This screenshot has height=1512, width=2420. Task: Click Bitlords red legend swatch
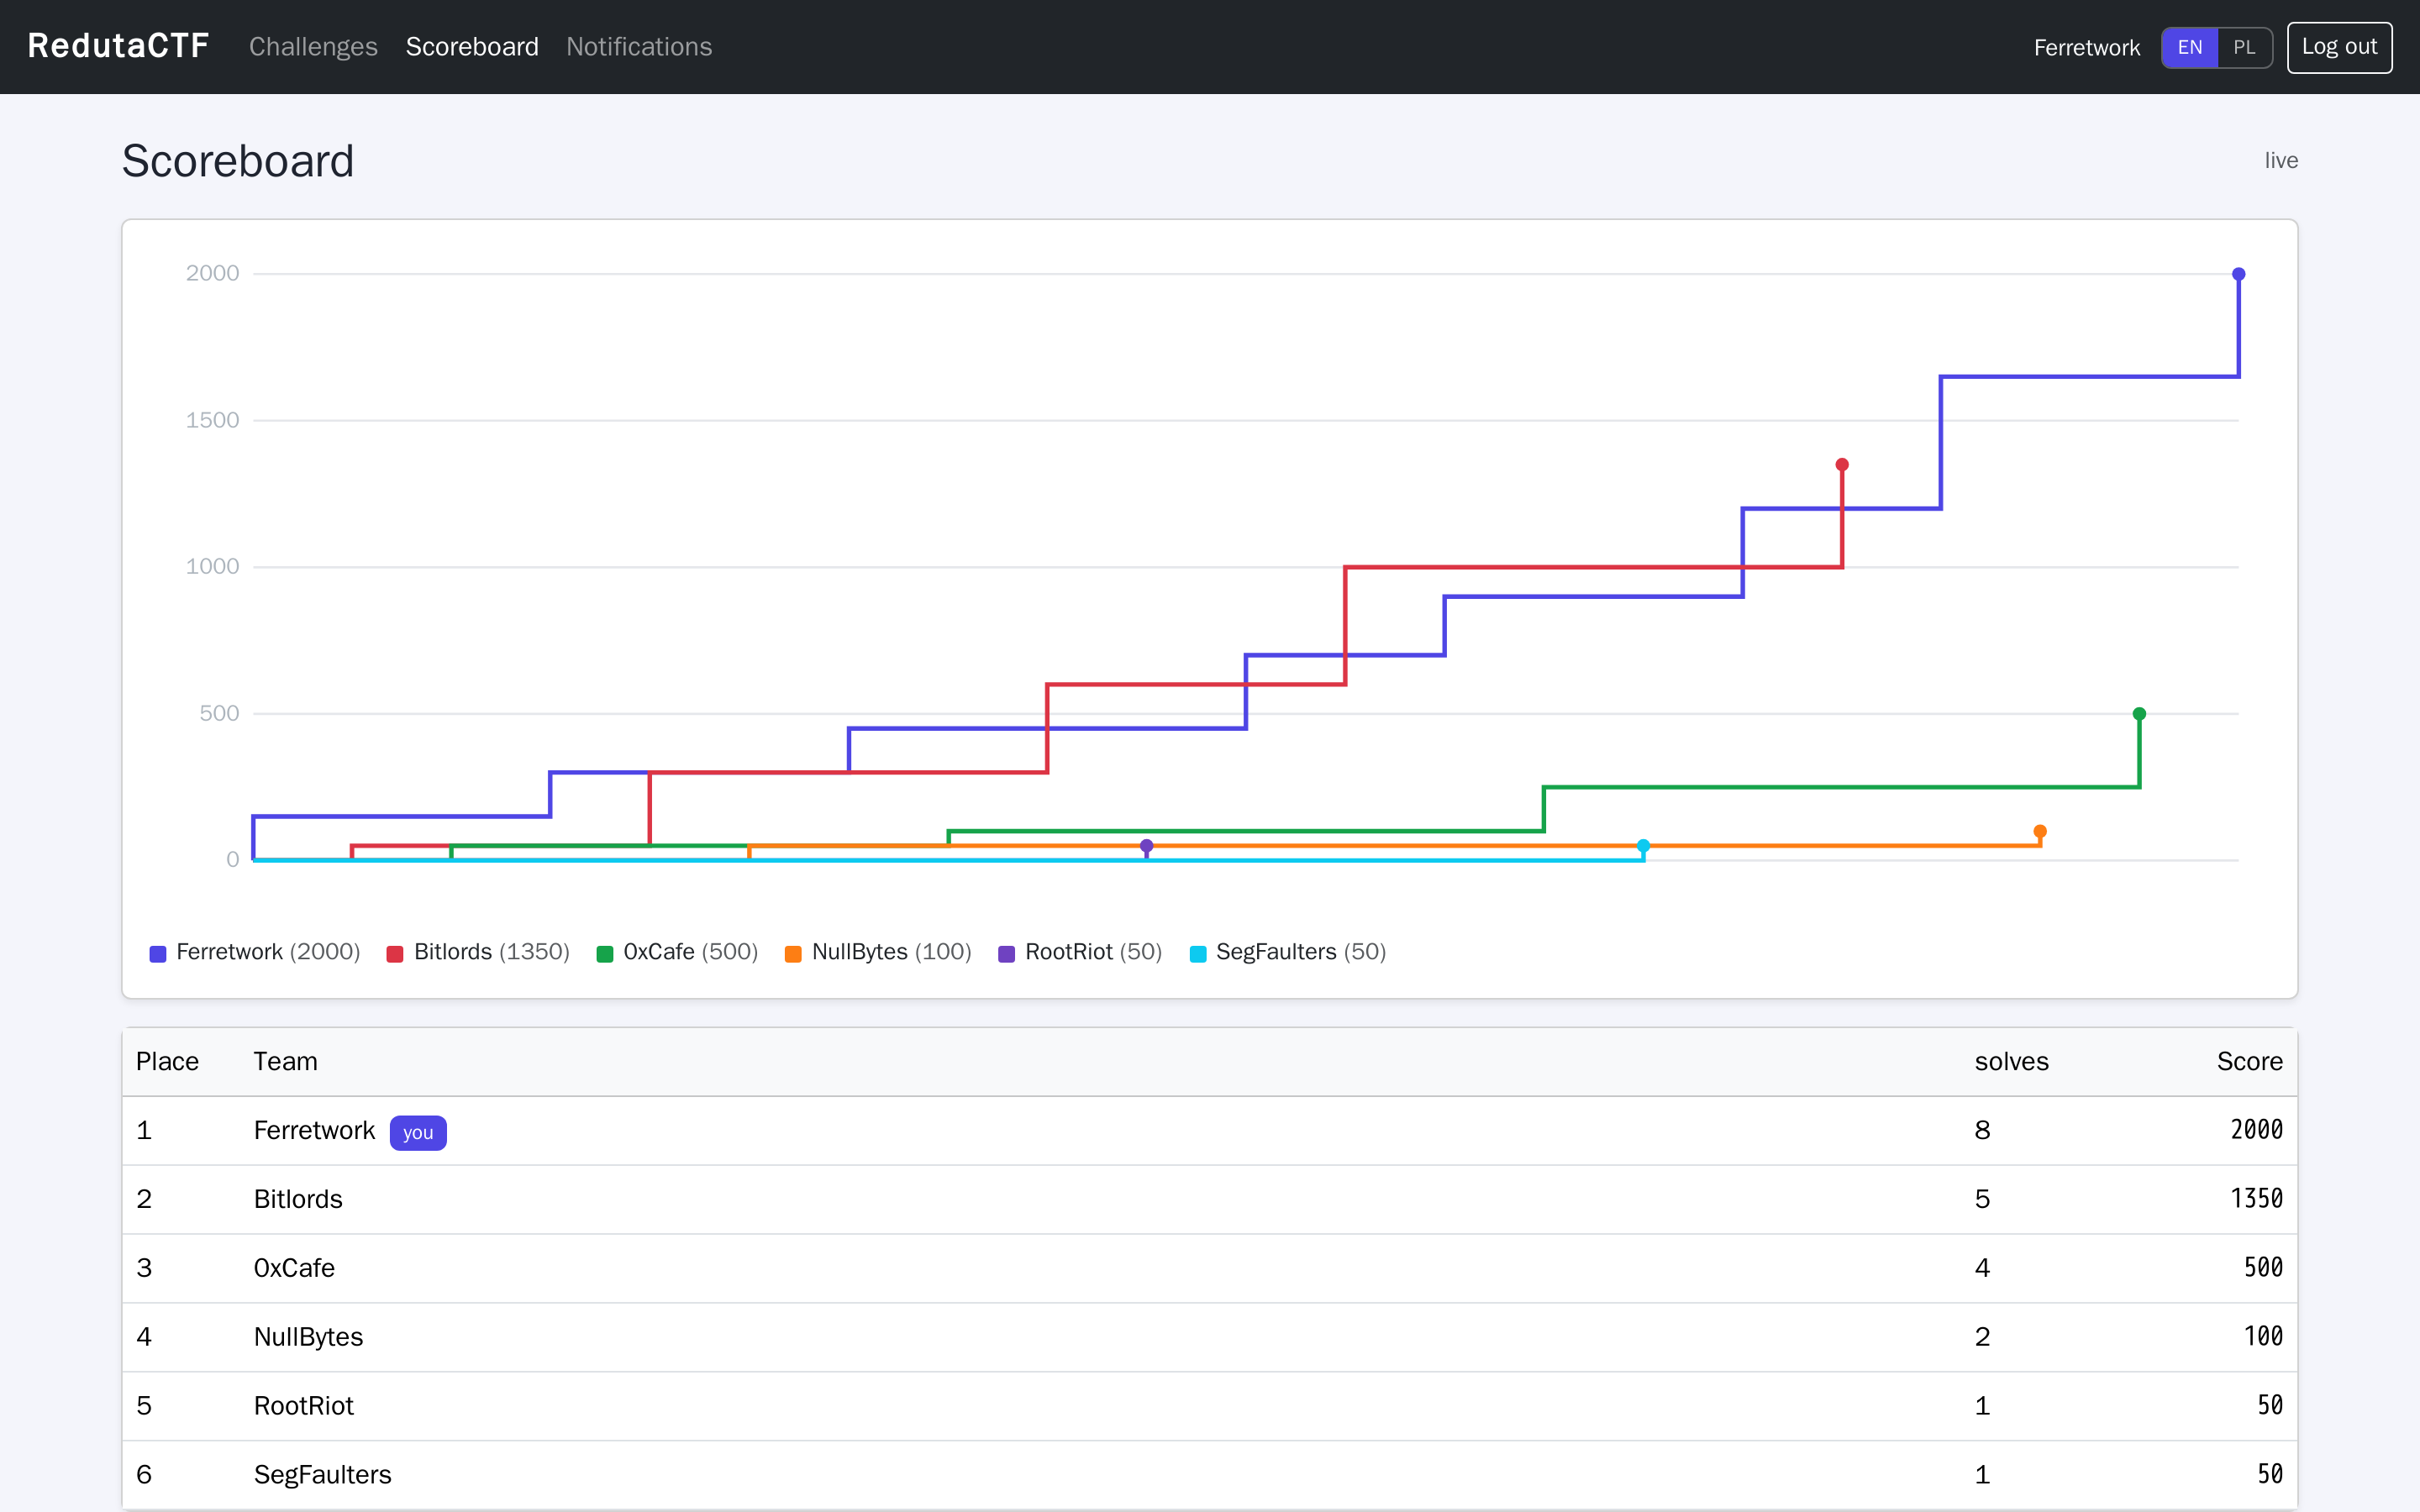click(x=395, y=953)
